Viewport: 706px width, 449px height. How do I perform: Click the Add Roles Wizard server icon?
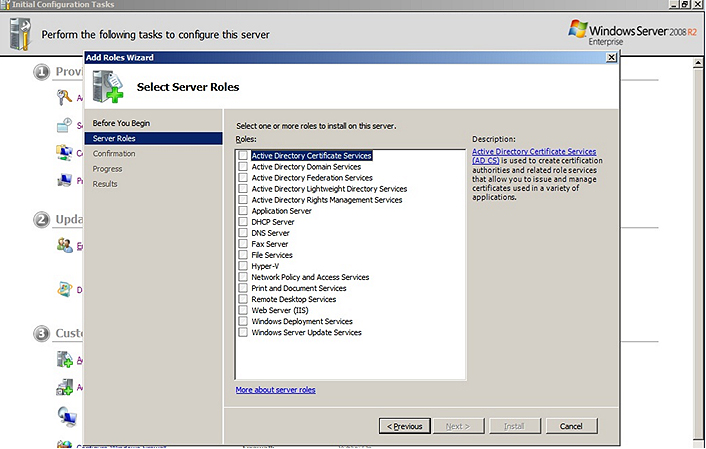click(108, 88)
